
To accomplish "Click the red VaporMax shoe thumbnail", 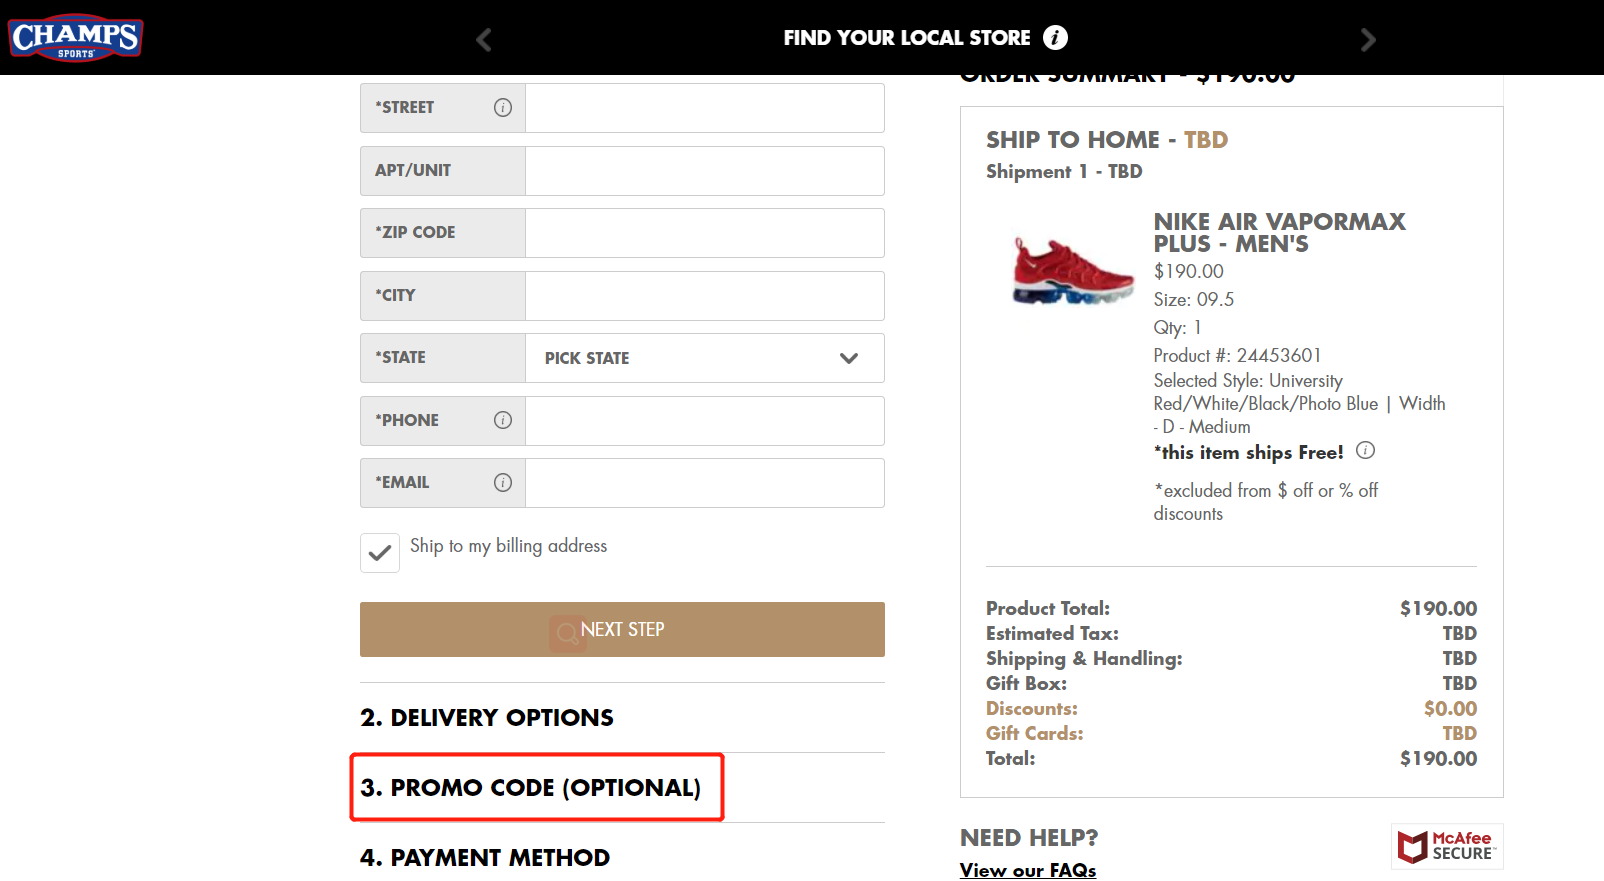I will (1073, 271).
